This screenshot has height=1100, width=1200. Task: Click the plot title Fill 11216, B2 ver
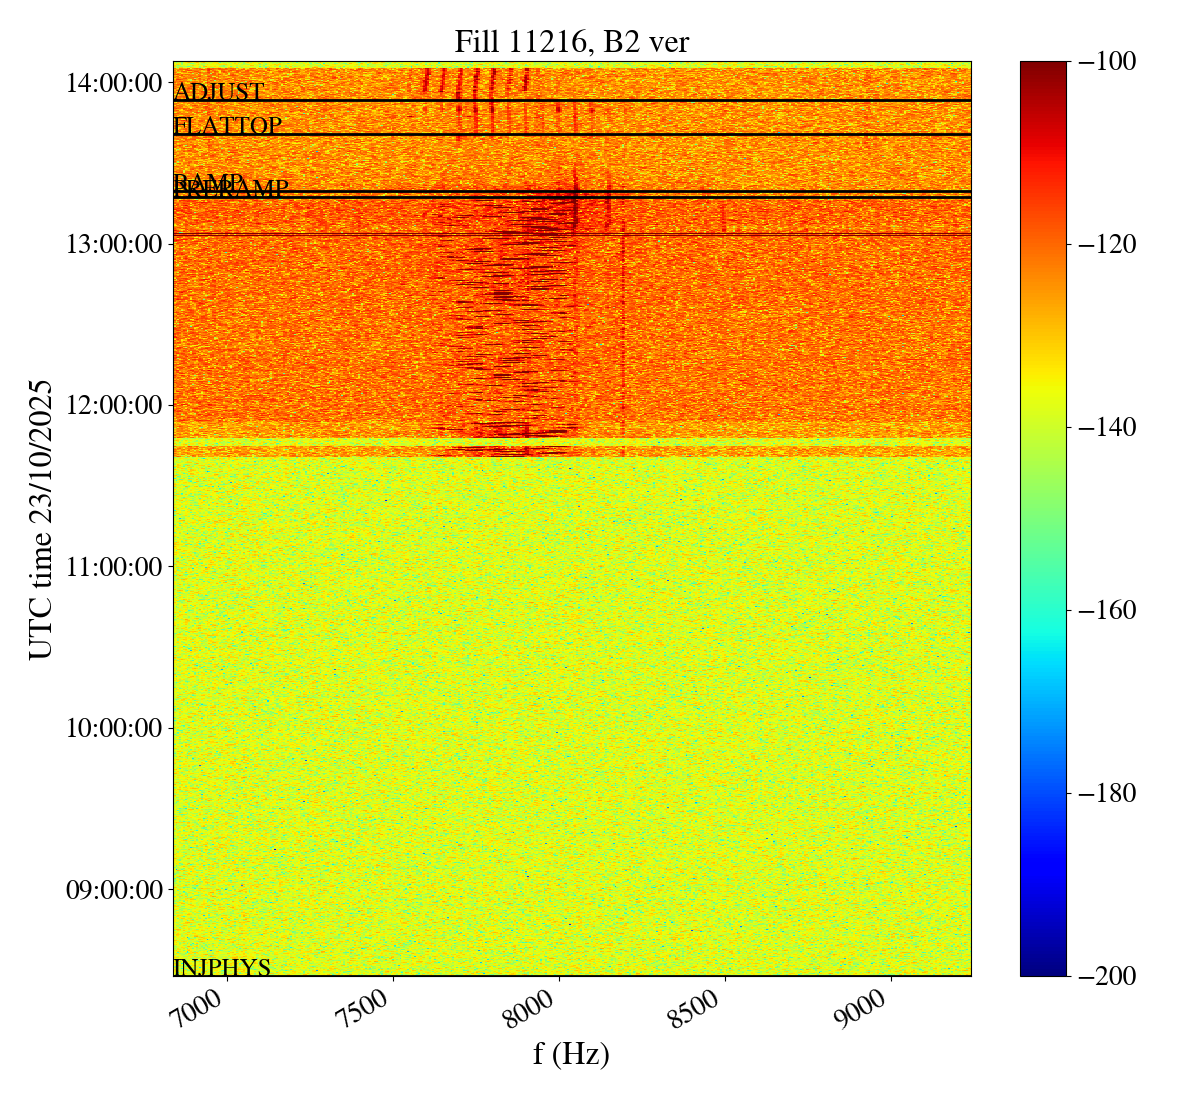571,41
